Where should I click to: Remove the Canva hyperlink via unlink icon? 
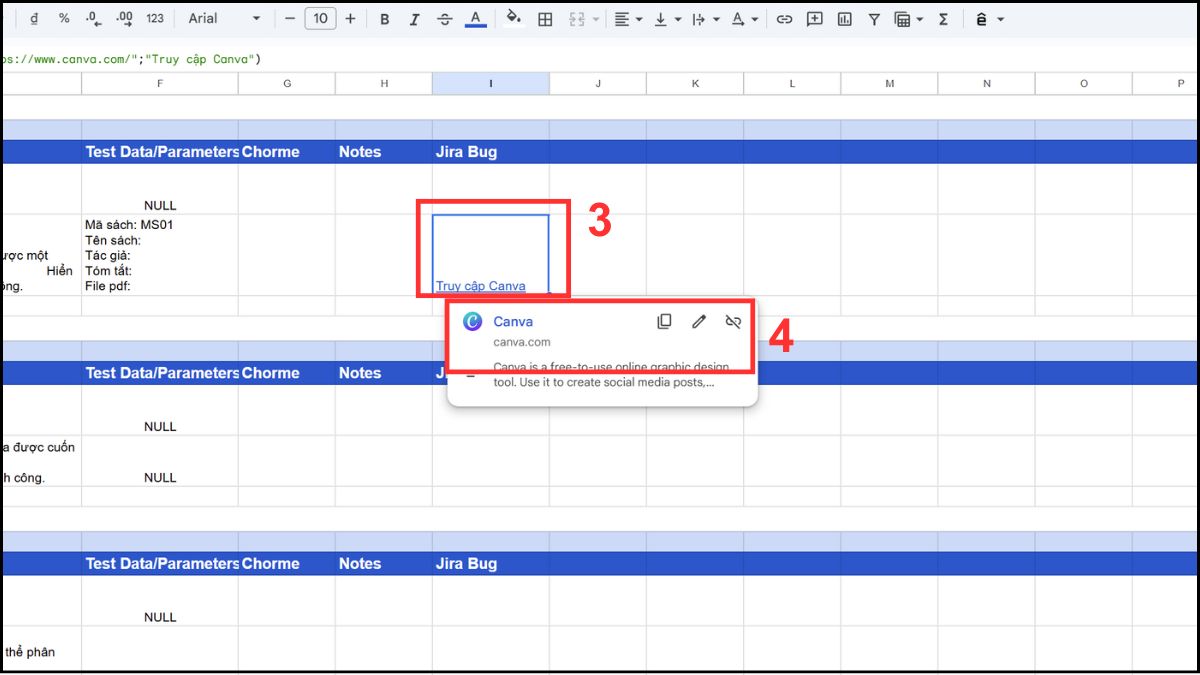click(733, 321)
